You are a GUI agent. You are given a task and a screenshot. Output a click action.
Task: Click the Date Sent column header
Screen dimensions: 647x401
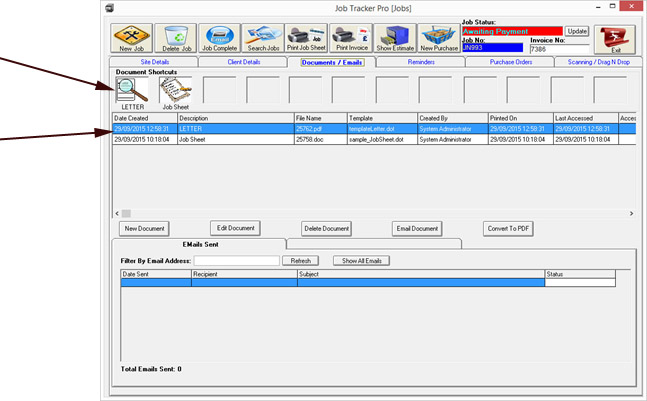click(156, 274)
